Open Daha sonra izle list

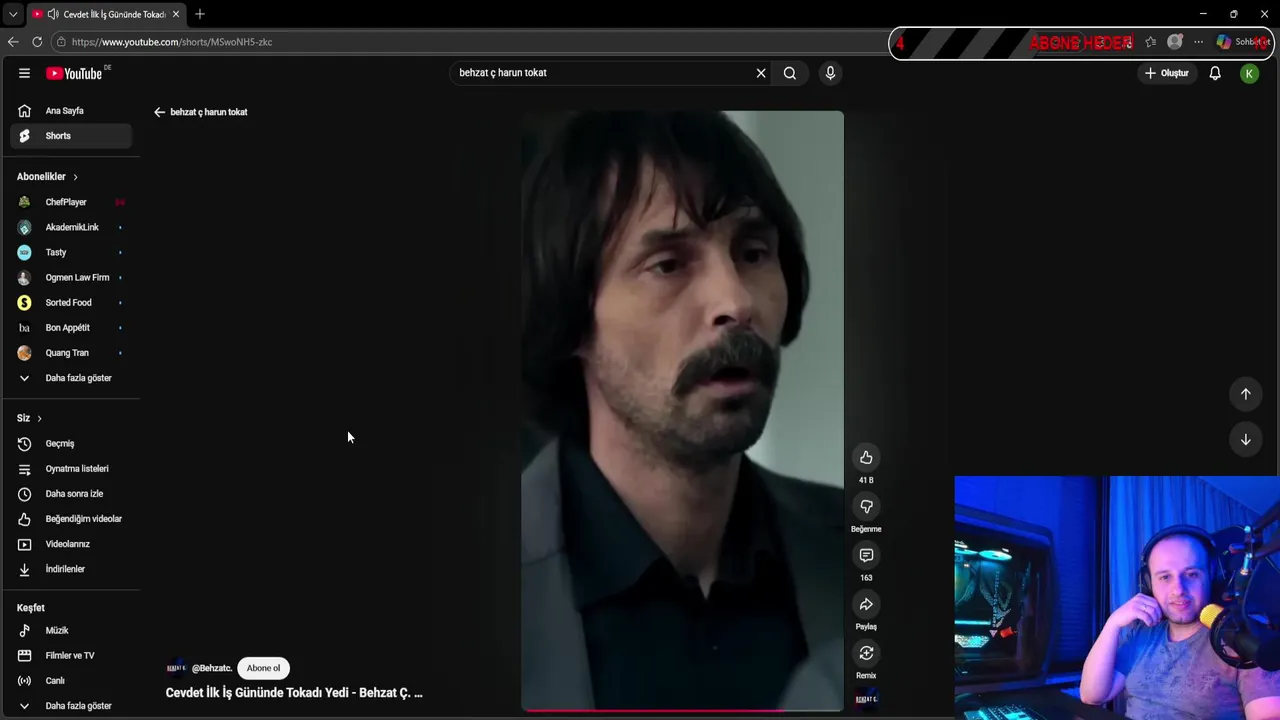pyautogui.click(x=70, y=493)
